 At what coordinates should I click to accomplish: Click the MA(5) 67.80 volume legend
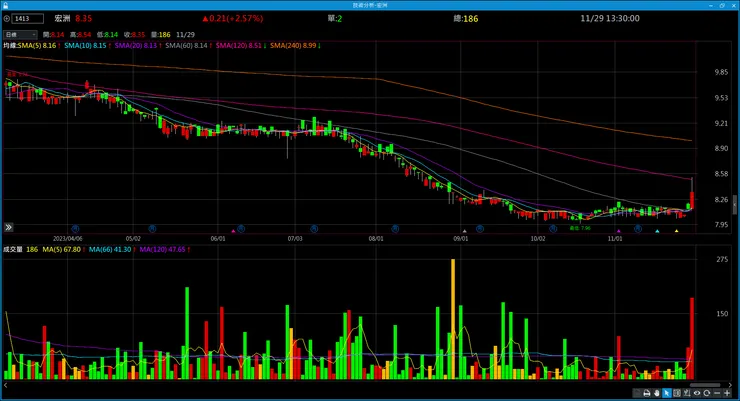click(x=64, y=249)
